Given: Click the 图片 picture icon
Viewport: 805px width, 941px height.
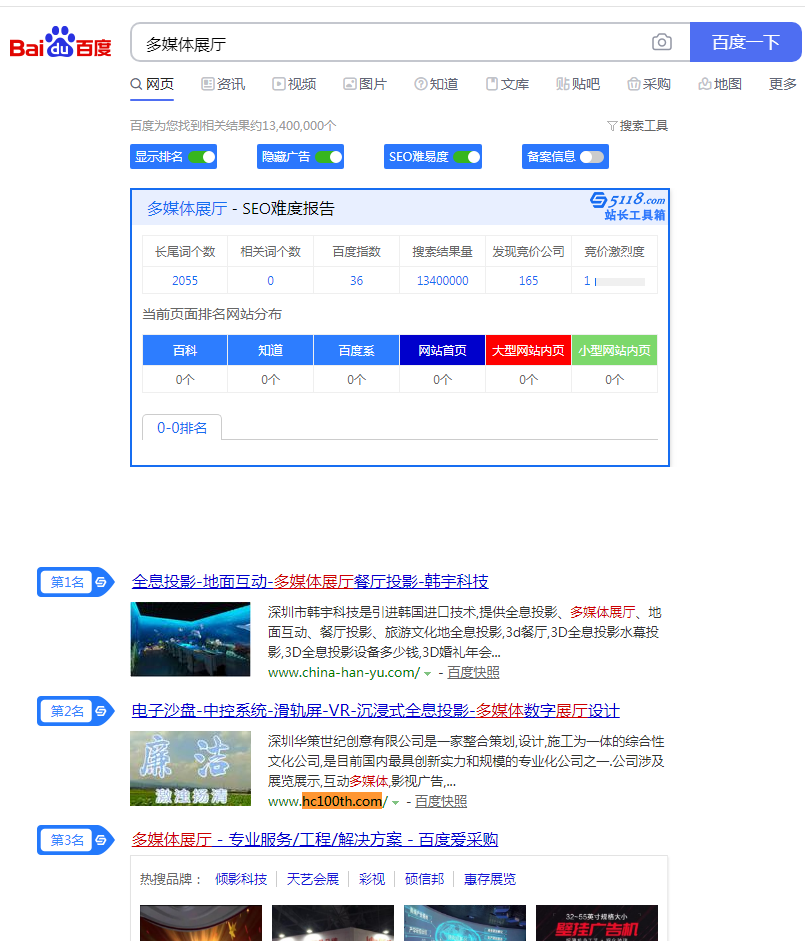Looking at the screenshot, I should (x=349, y=84).
